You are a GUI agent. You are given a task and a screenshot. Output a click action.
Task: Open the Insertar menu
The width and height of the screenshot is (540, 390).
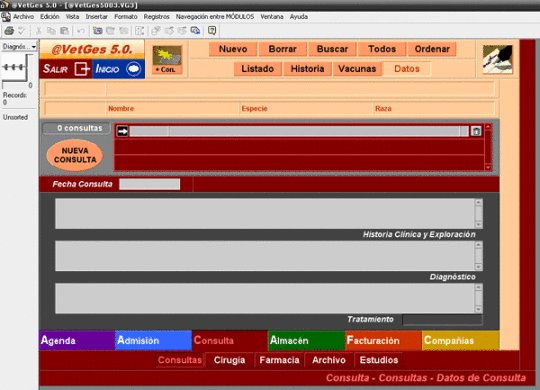[x=96, y=17]
